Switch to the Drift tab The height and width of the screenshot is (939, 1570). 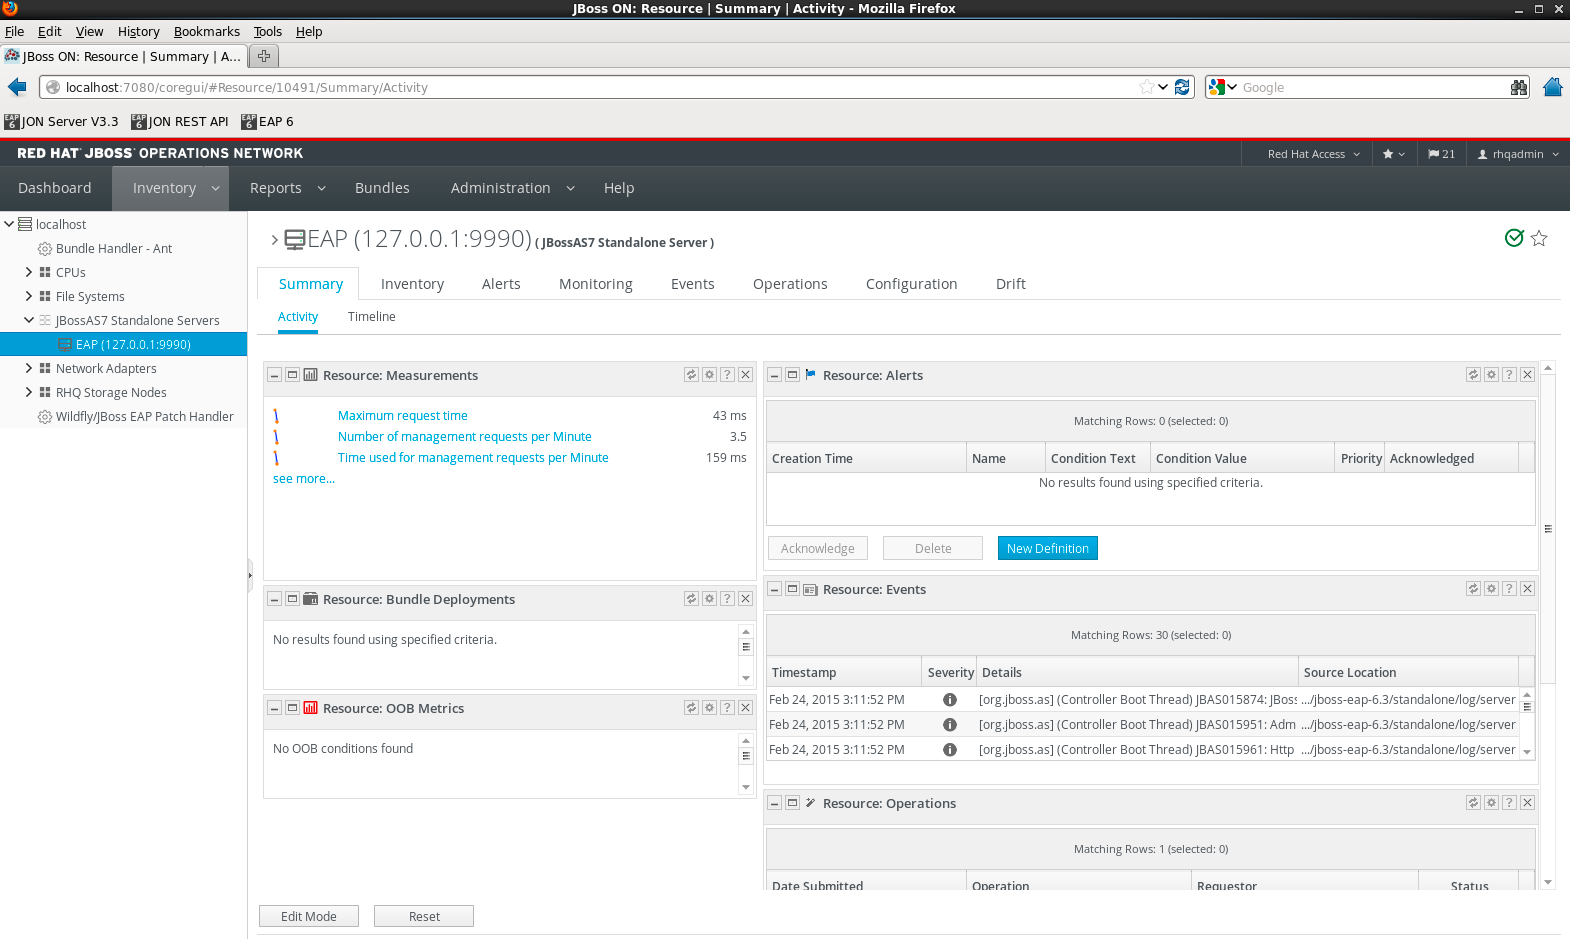(1011, 284)
